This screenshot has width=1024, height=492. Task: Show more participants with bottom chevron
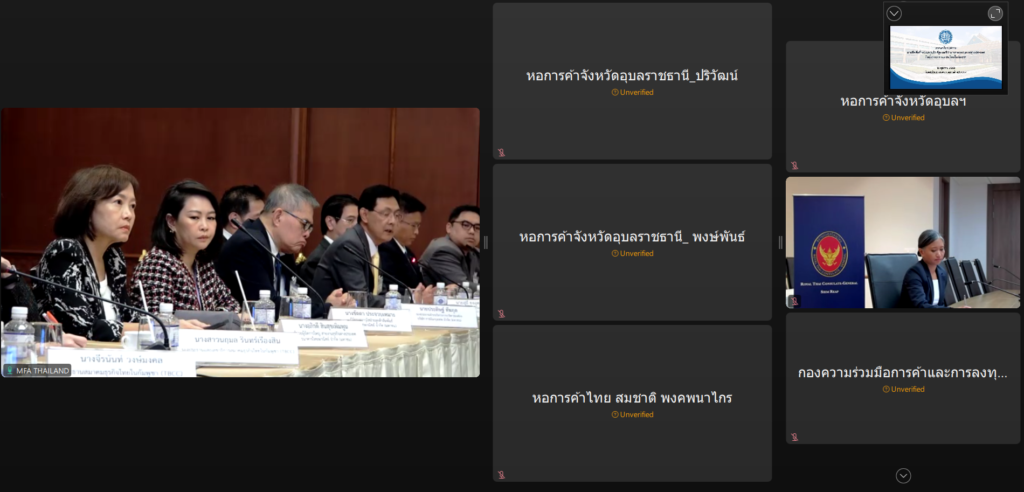[x=903, y=476]
